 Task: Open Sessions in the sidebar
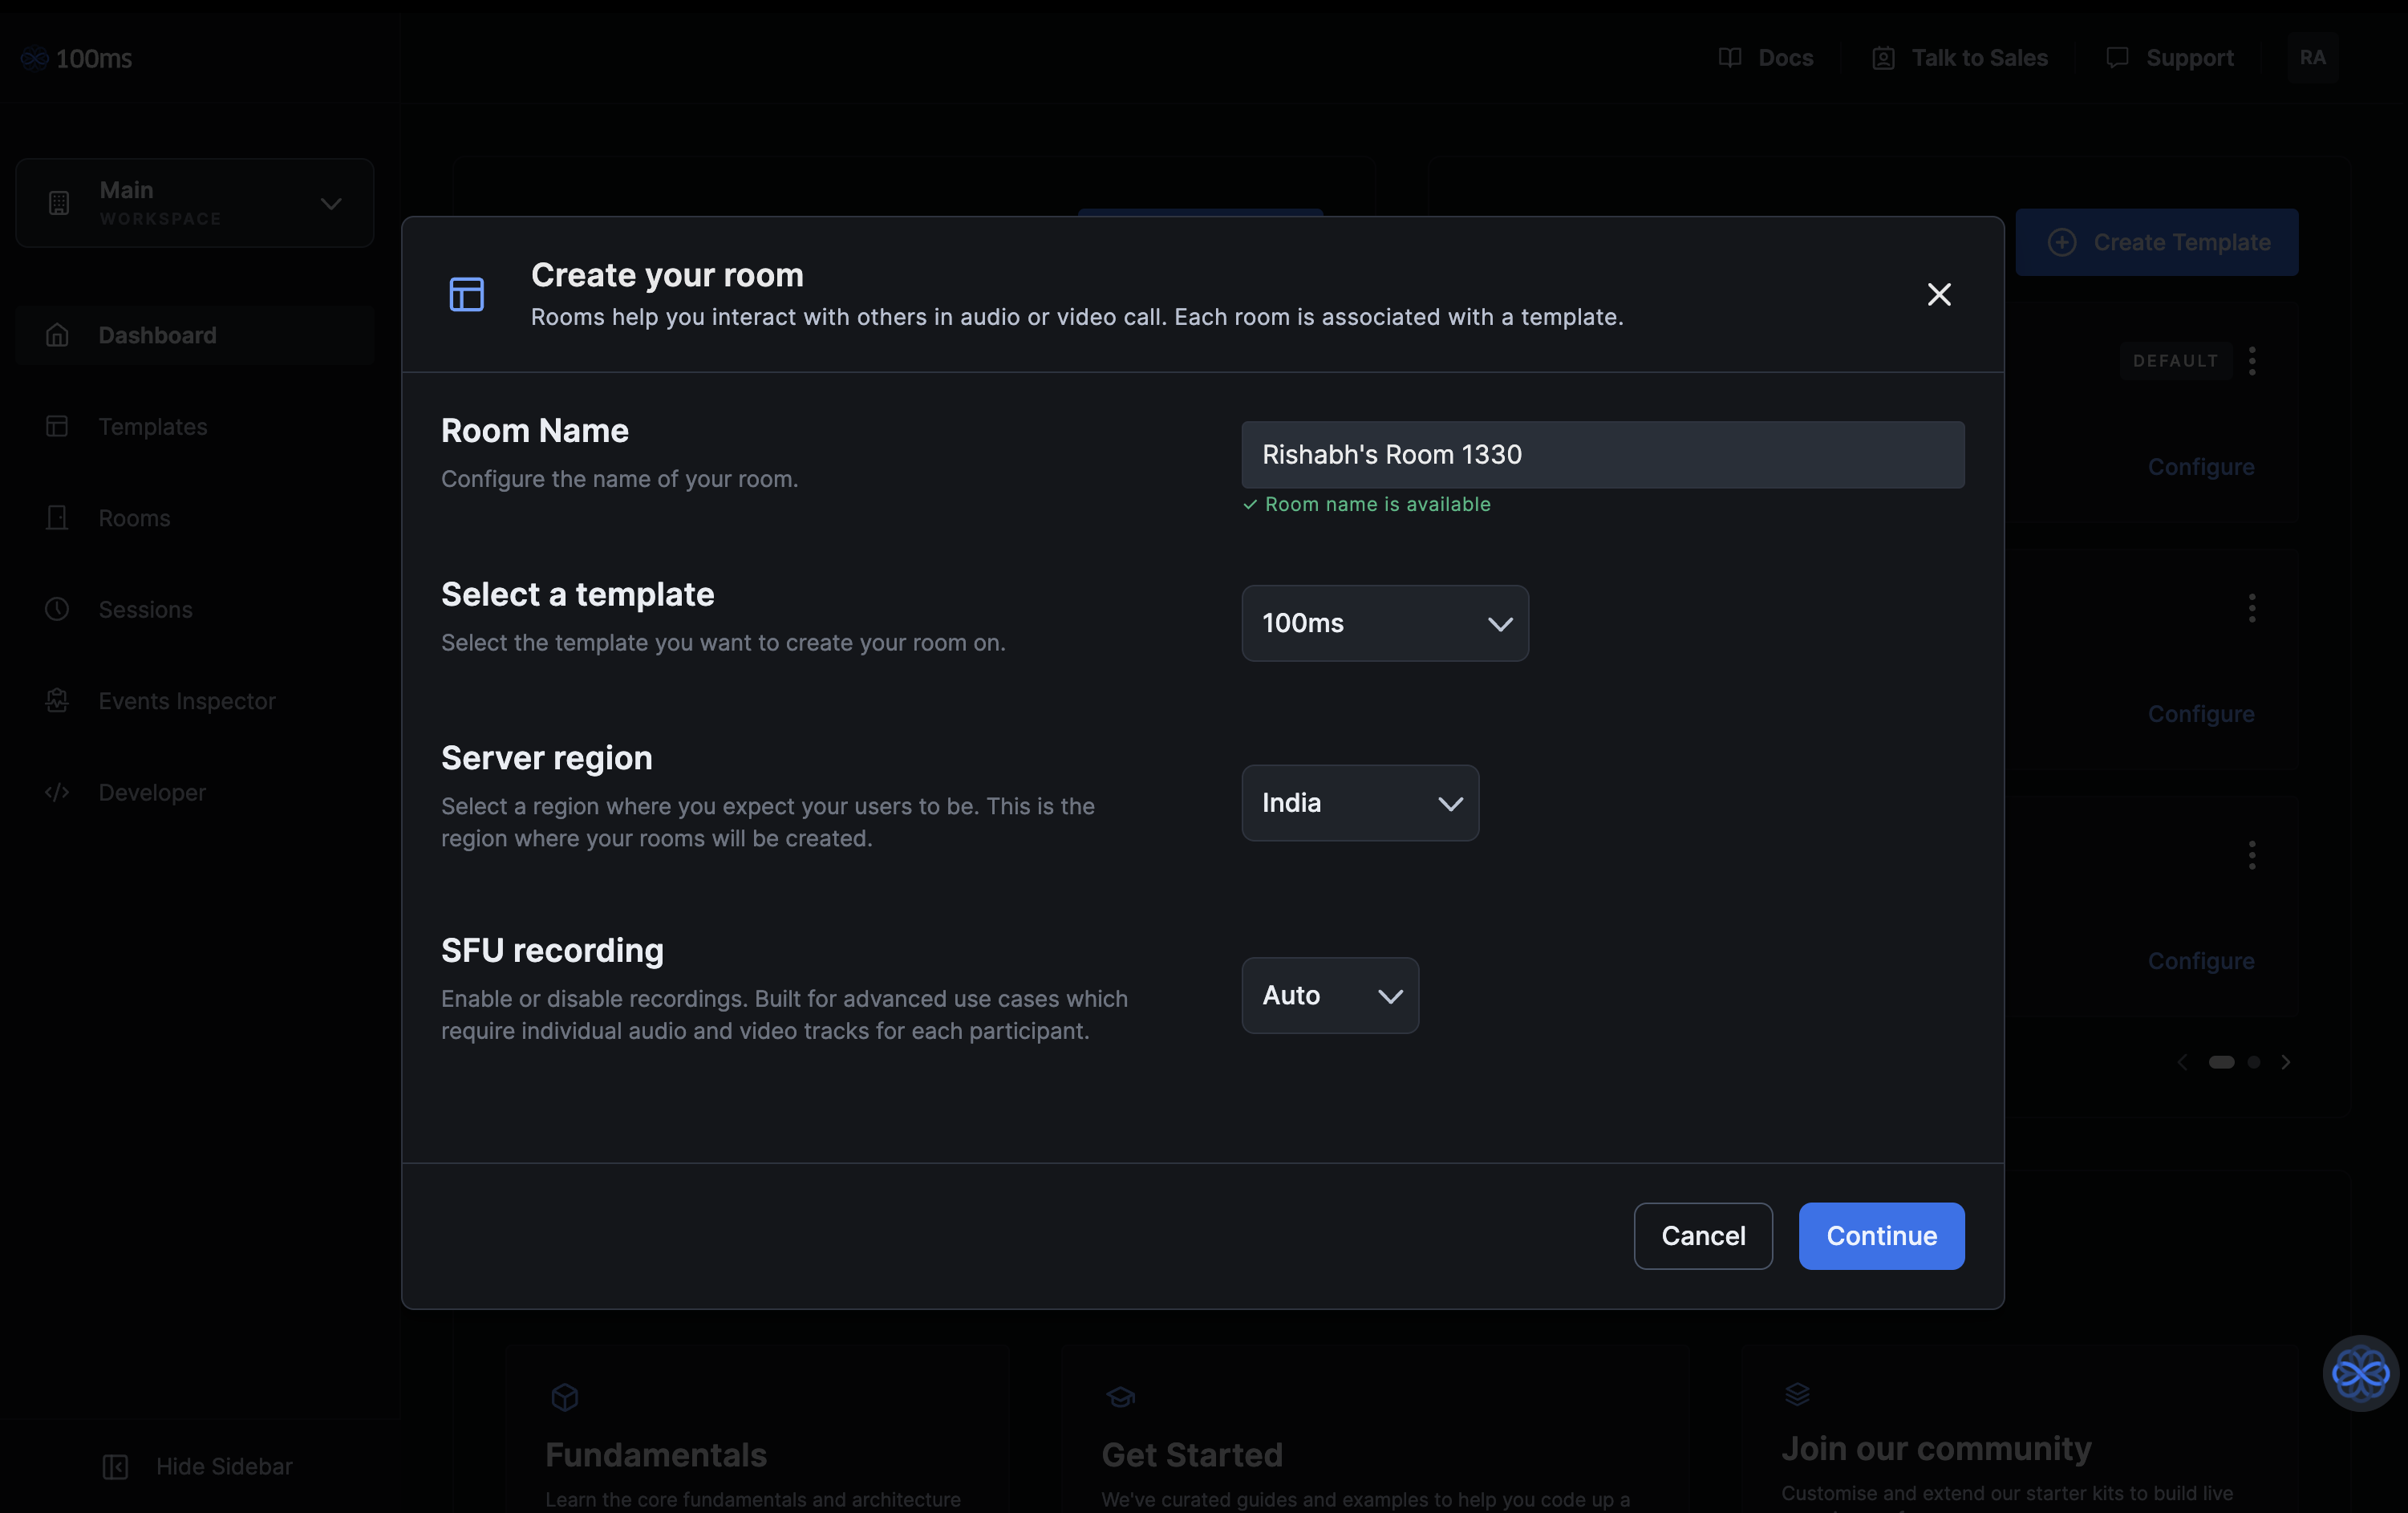145,610
